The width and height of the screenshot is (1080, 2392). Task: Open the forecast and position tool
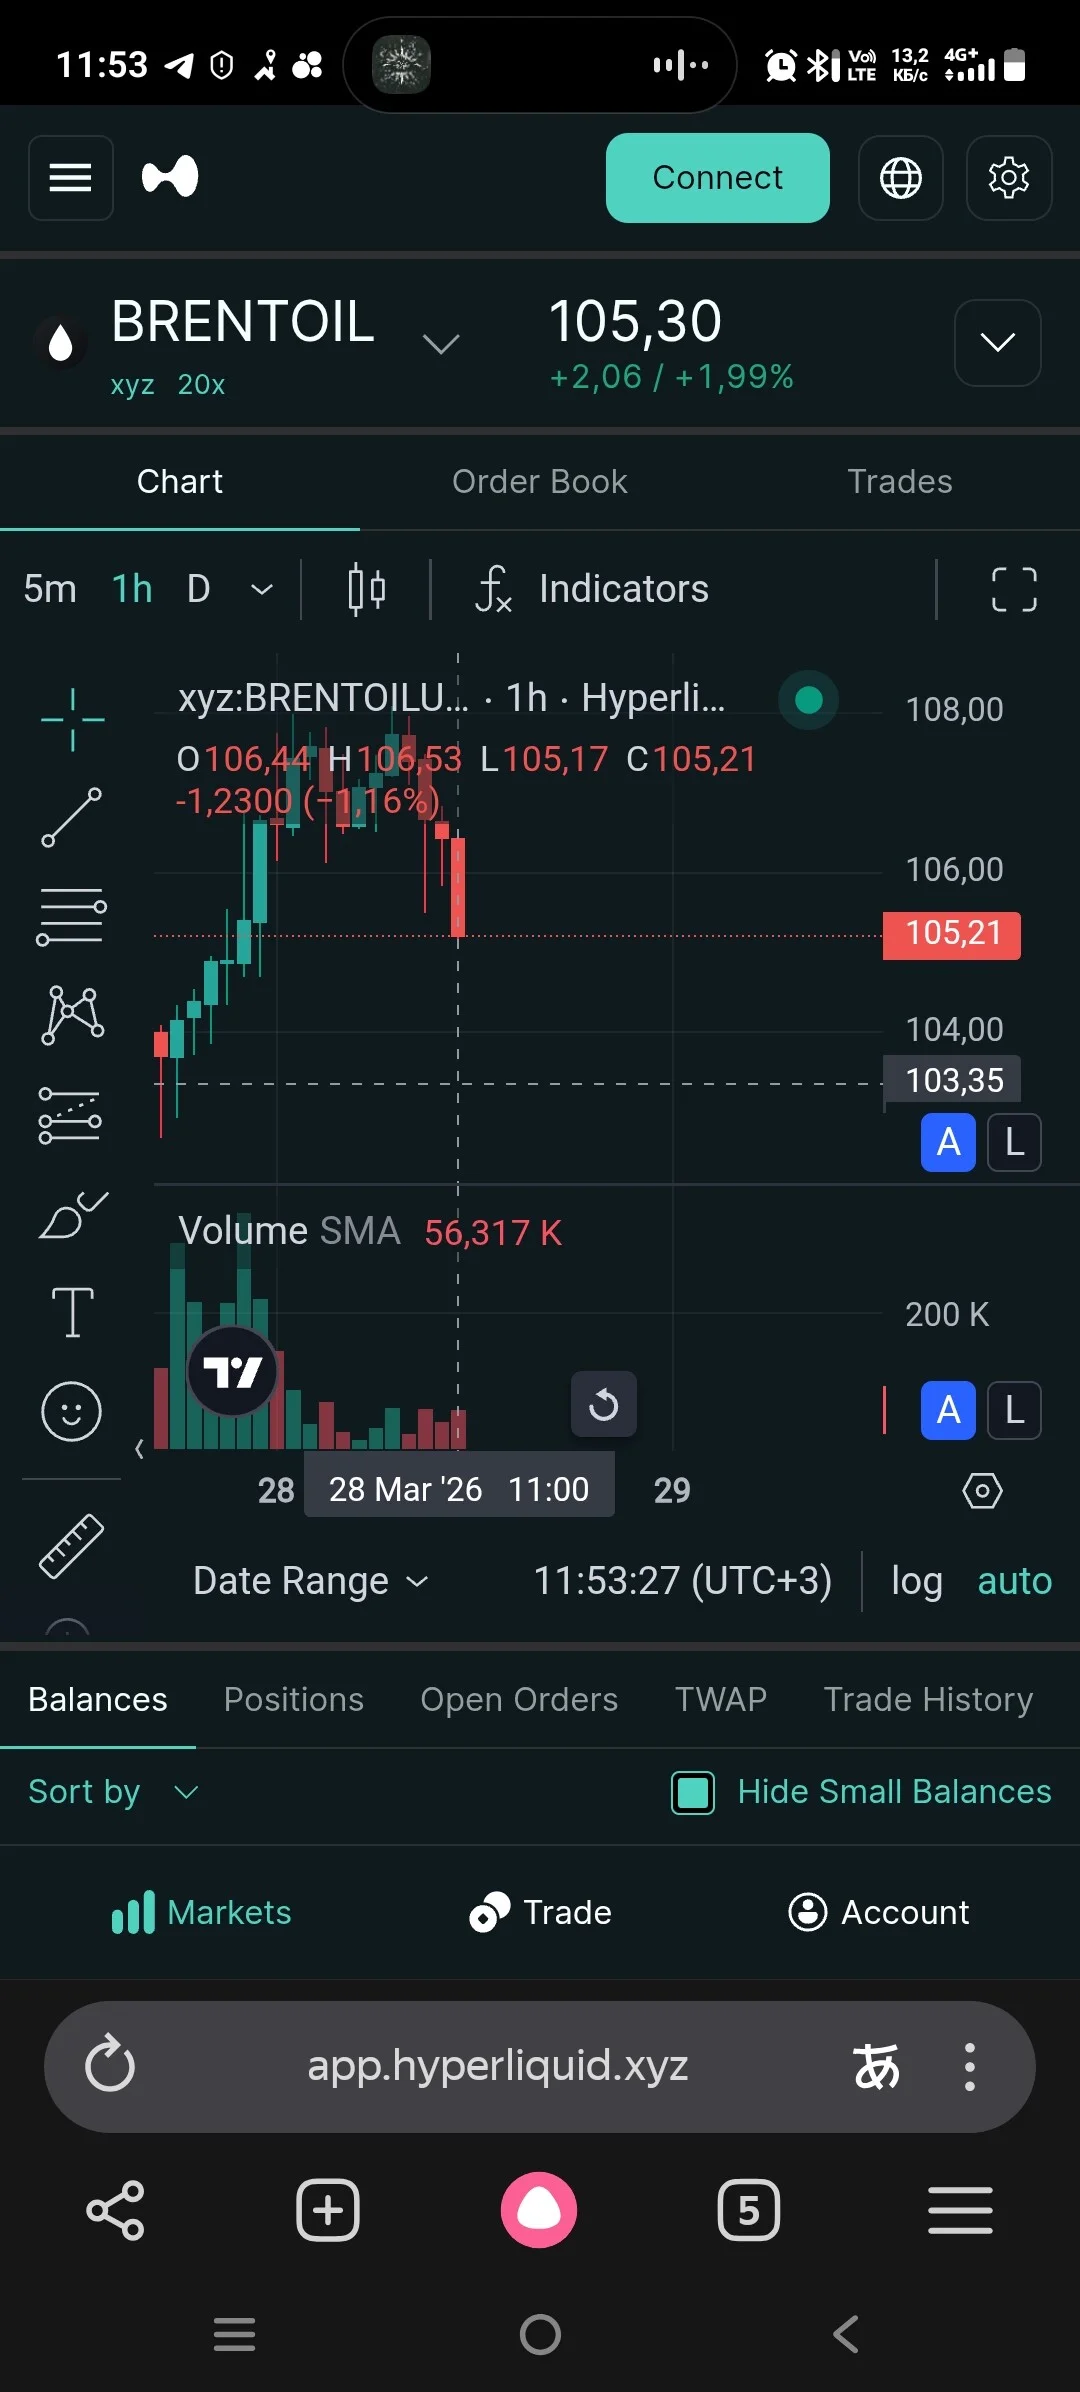click(70, 1115)
